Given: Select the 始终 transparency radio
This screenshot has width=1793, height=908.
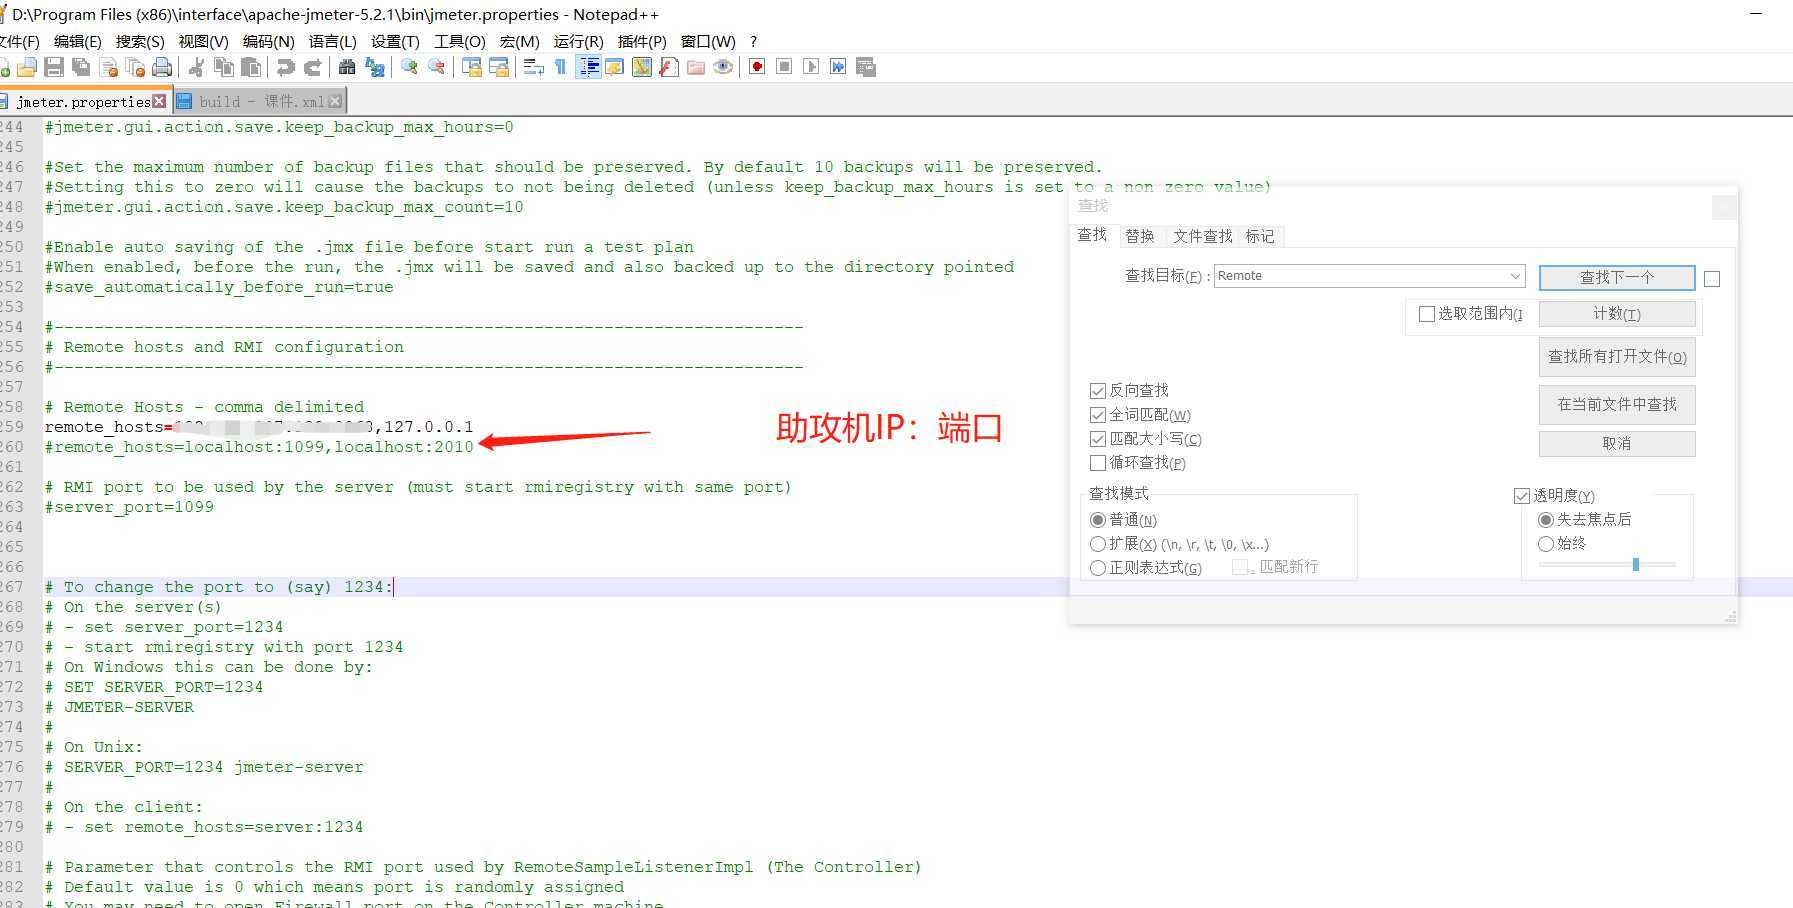Looking at the screenshot, I should pos(1546,544).
